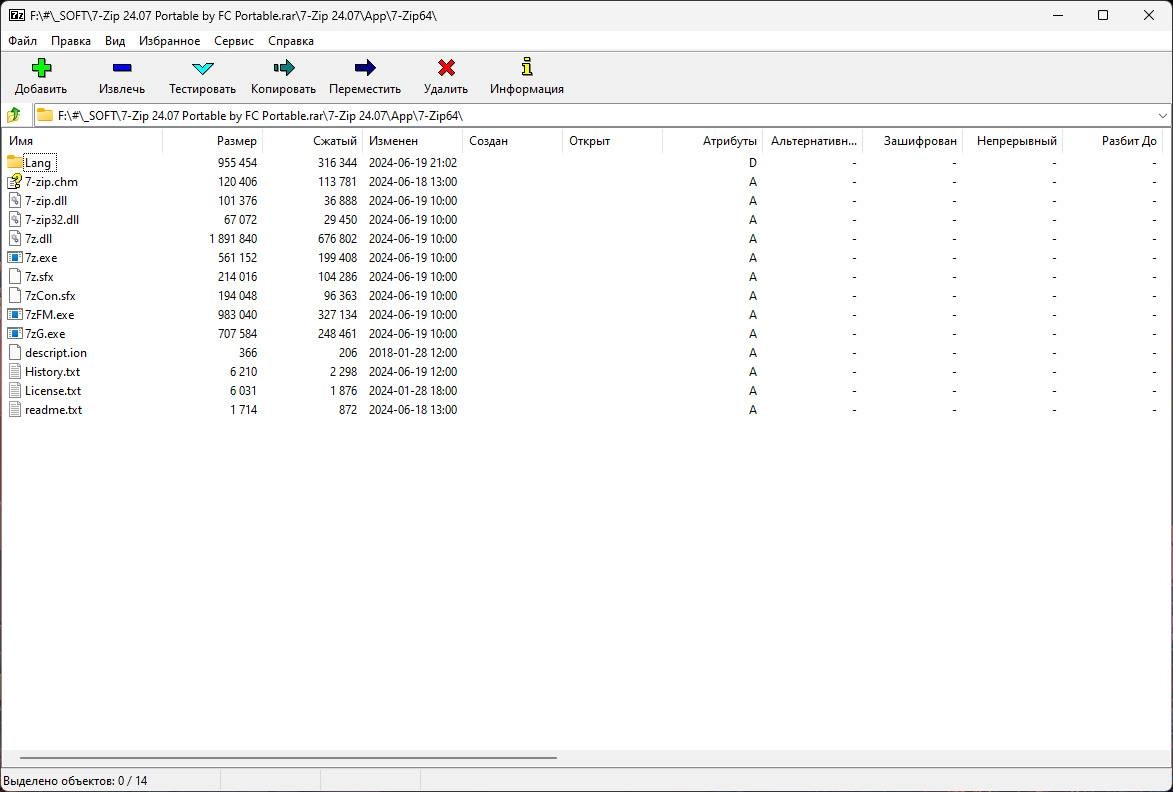Image resolution: width=1173 pixels, height=792 pixels.
Task: Click the red X Delete icon
Action: 447,68
